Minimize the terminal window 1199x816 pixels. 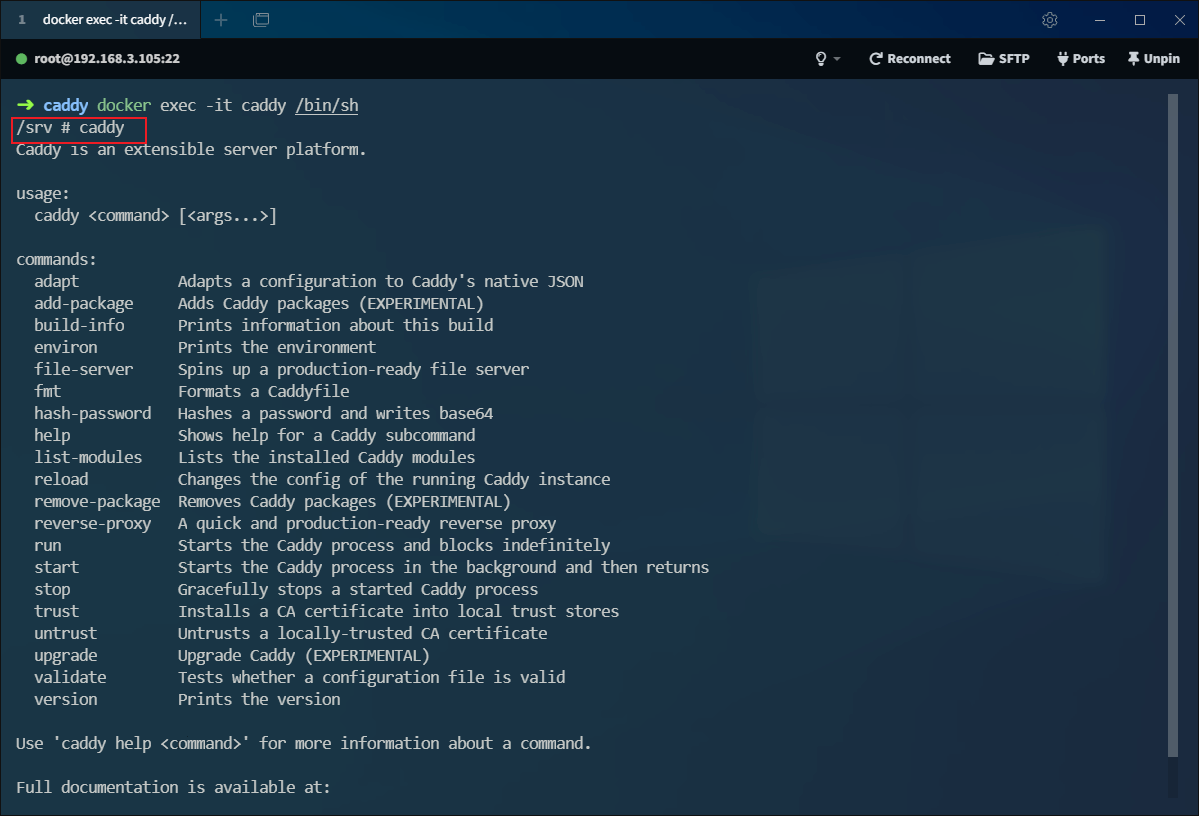[1100, 20]
